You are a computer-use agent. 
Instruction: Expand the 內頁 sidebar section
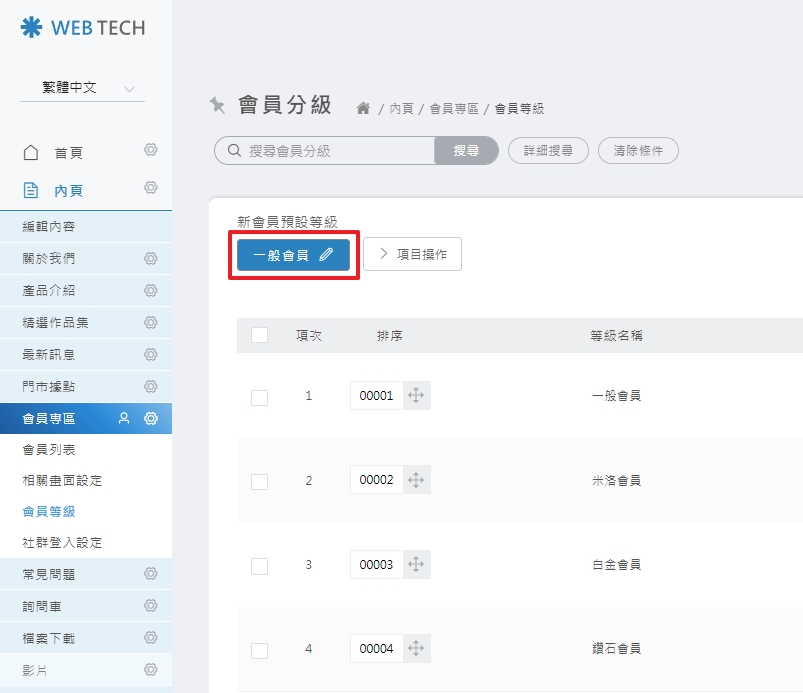tap(68, 190)
